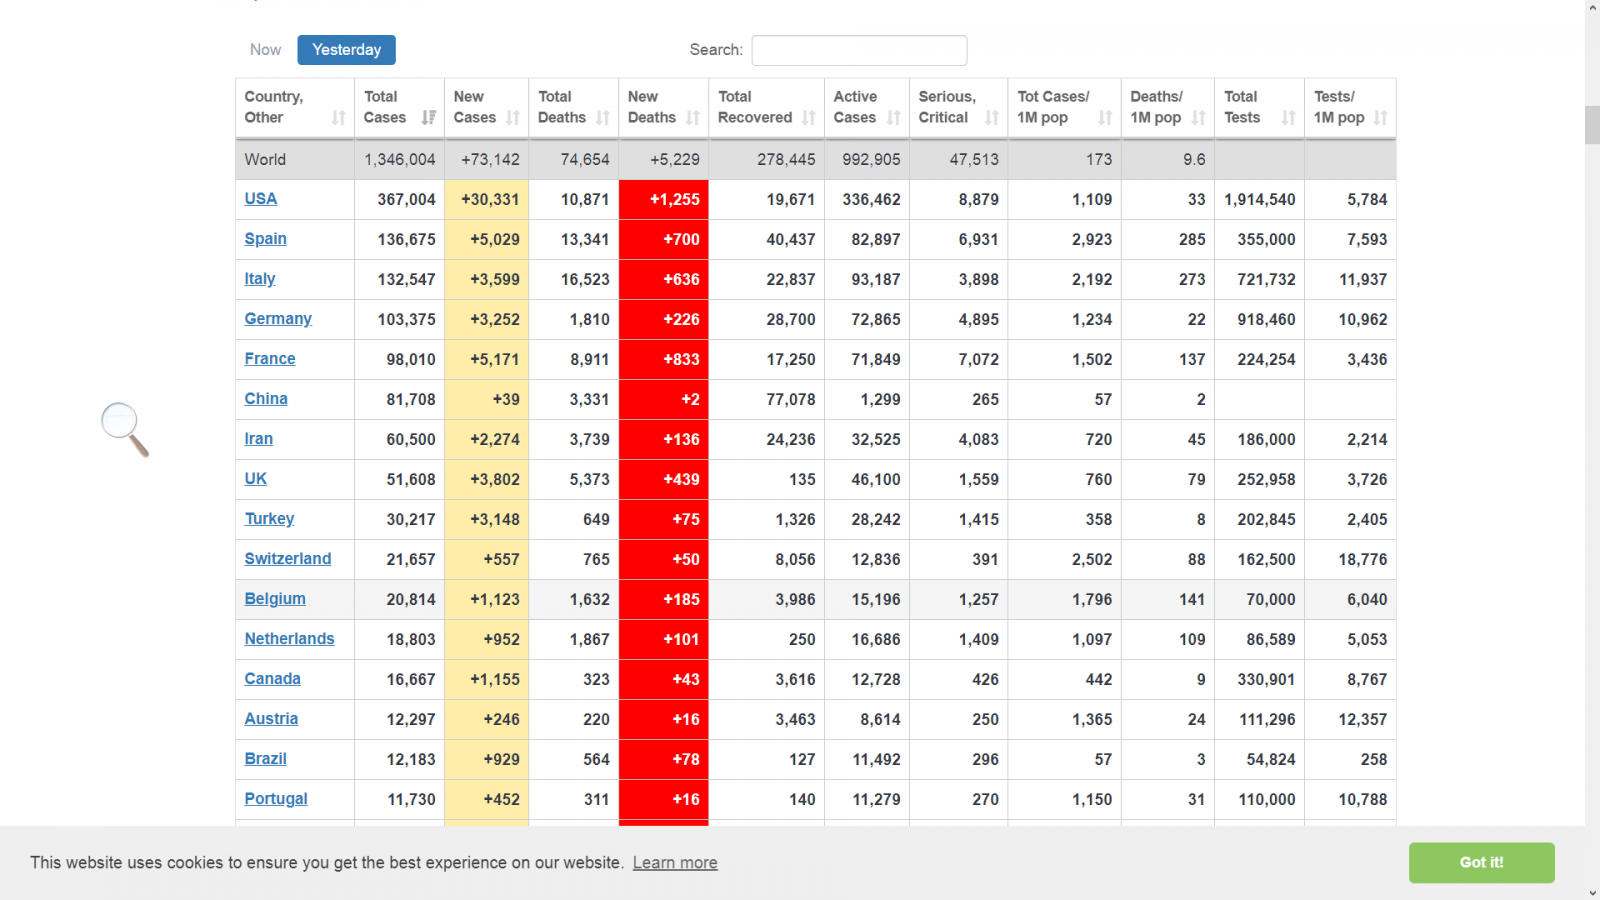Sort by New Cases column arrow
Image resolution: width=1600 pixels, height=900 pixels.
513,118
